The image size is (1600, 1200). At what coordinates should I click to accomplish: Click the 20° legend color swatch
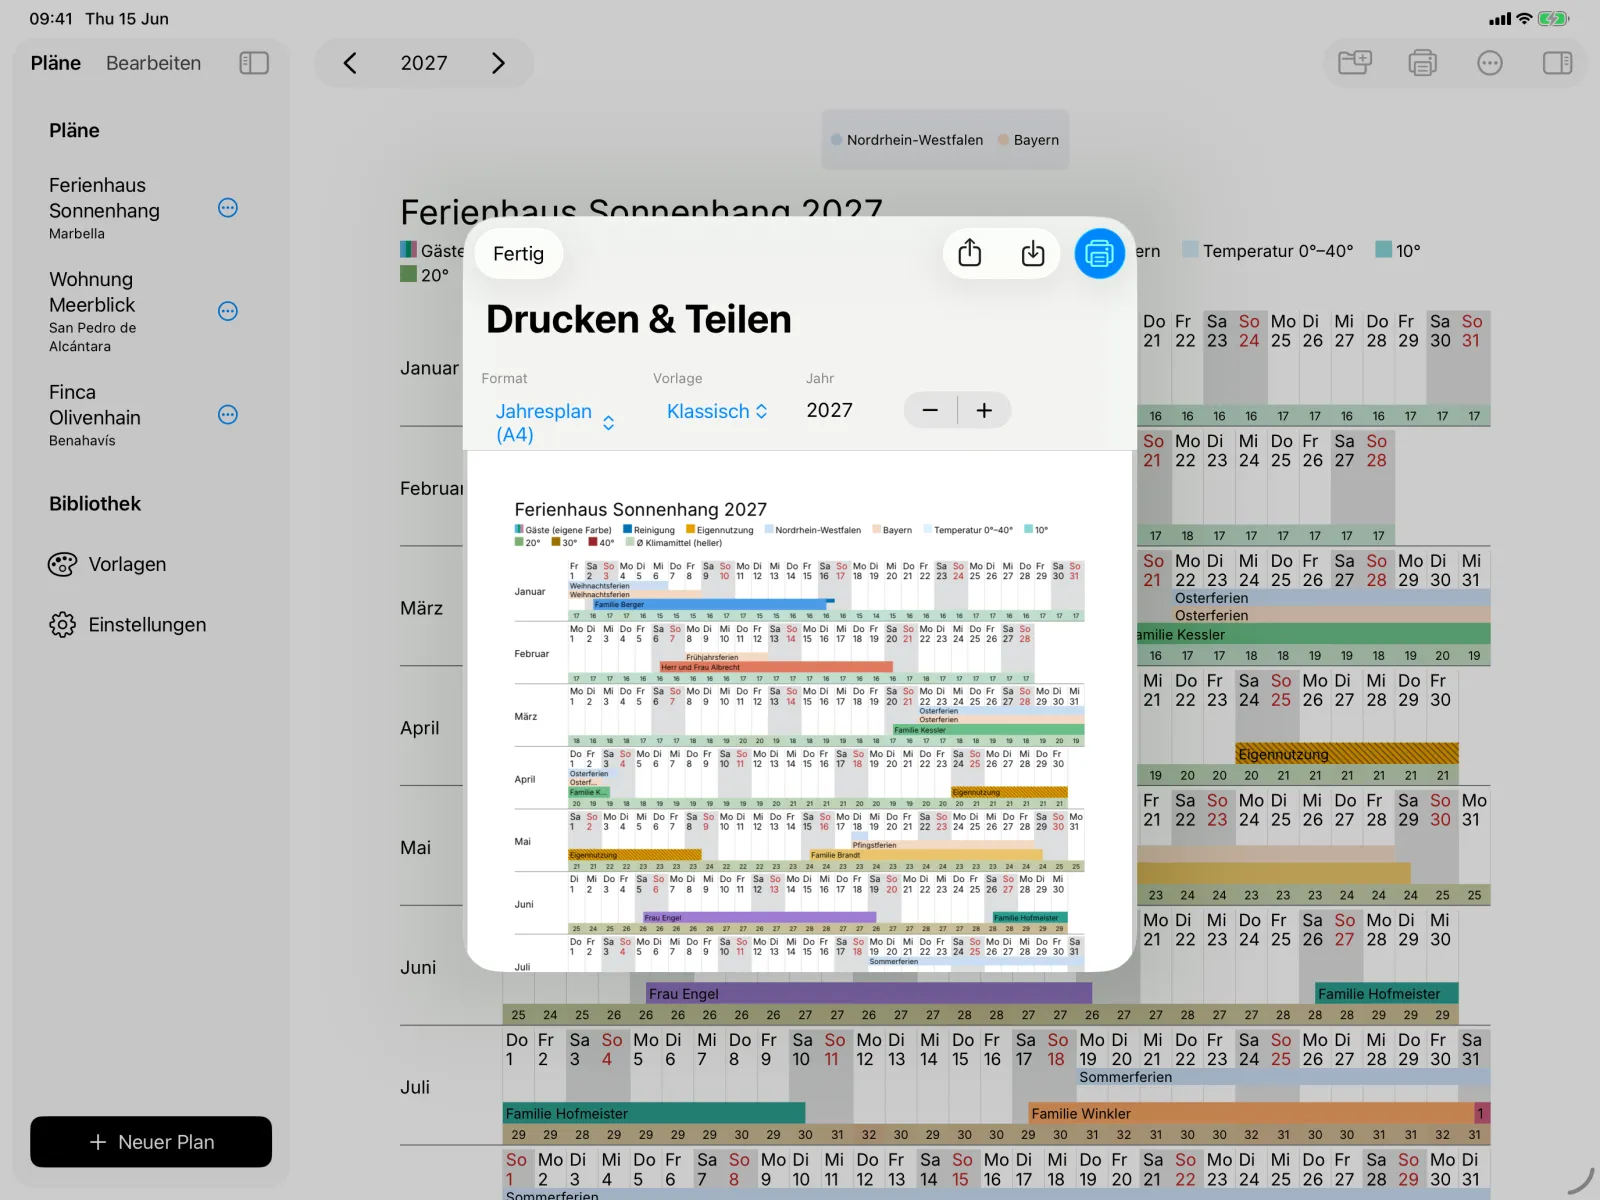point(408,274)
